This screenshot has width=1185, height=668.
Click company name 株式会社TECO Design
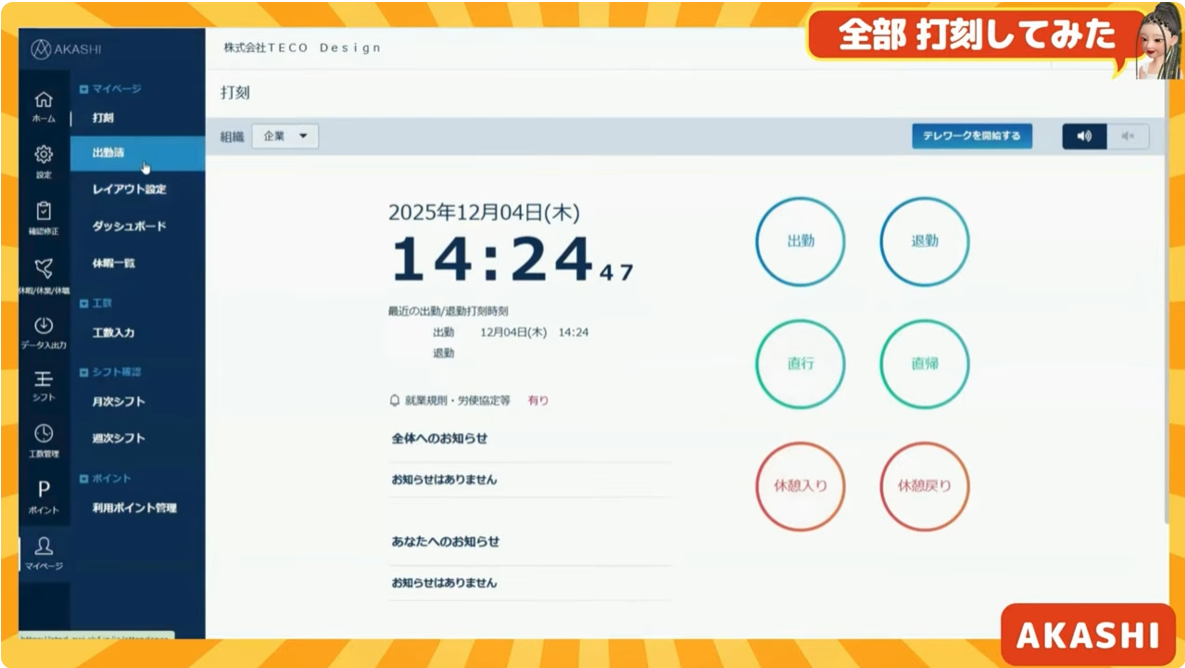point(302,48)
